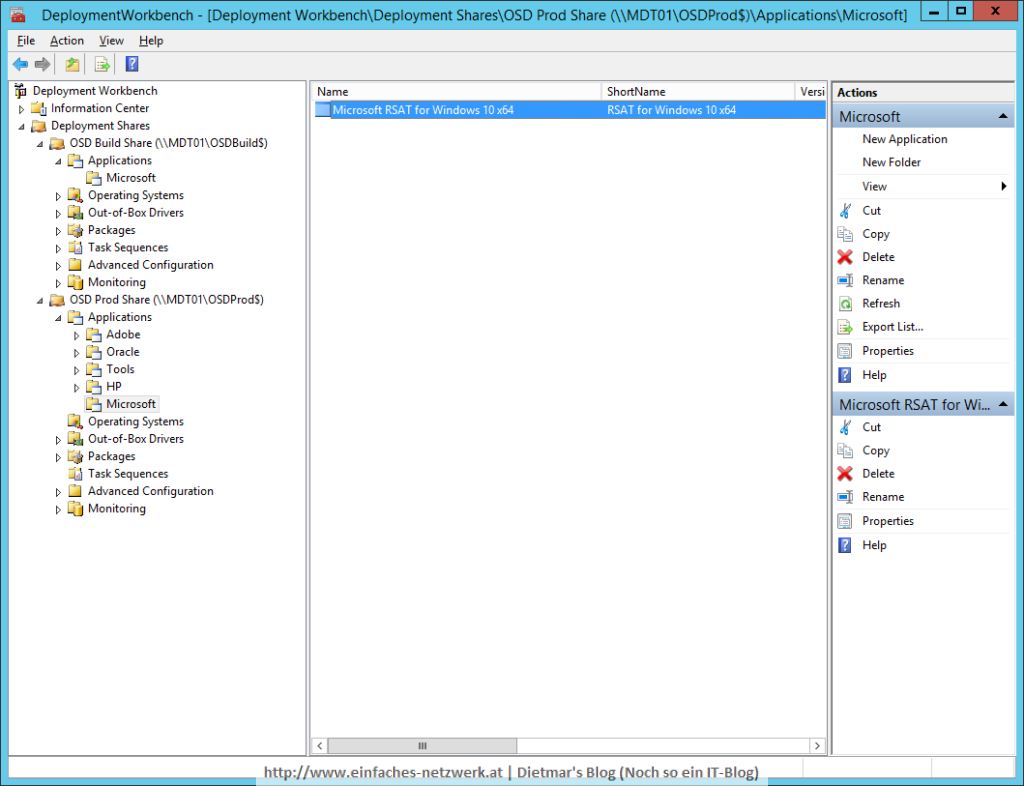The height and width of the screenshot is (786, 1024).
Task: Click Properties icon under Microsoft RSAT section
Action: (845, 521)
